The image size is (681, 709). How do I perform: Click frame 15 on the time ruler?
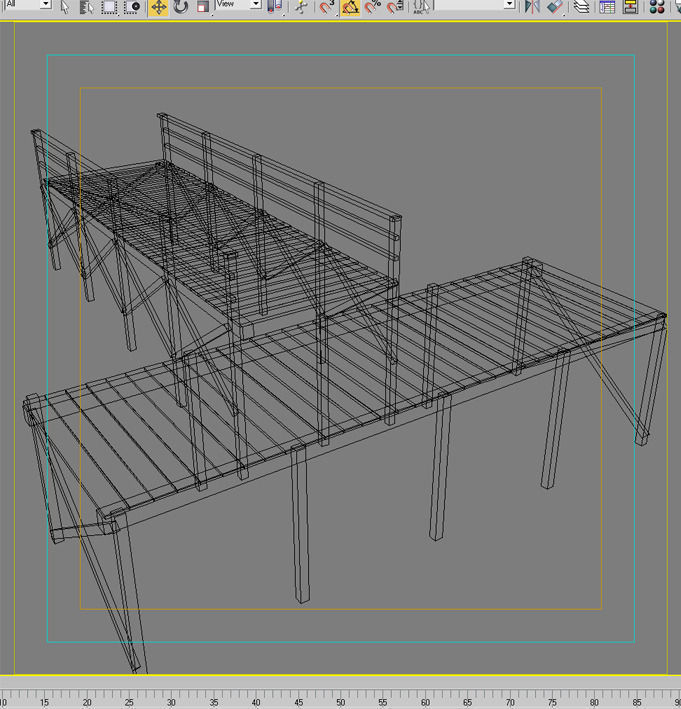coord(44,702)
